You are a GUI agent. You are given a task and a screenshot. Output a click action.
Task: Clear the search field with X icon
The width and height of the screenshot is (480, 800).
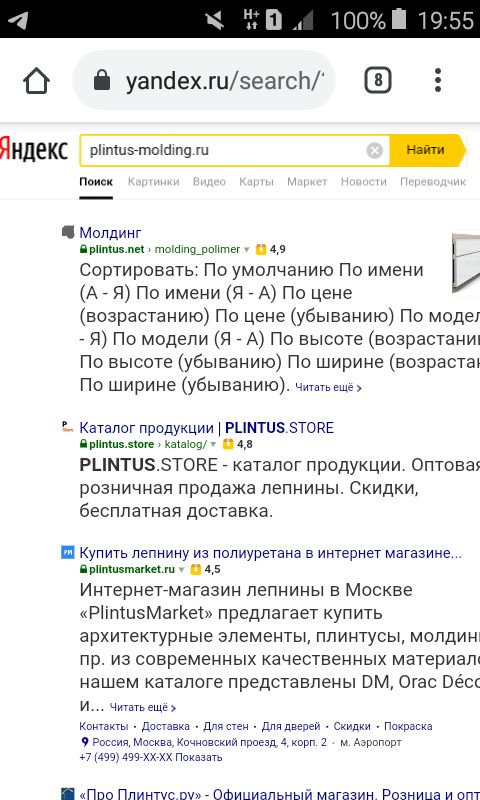click(374, 151)
